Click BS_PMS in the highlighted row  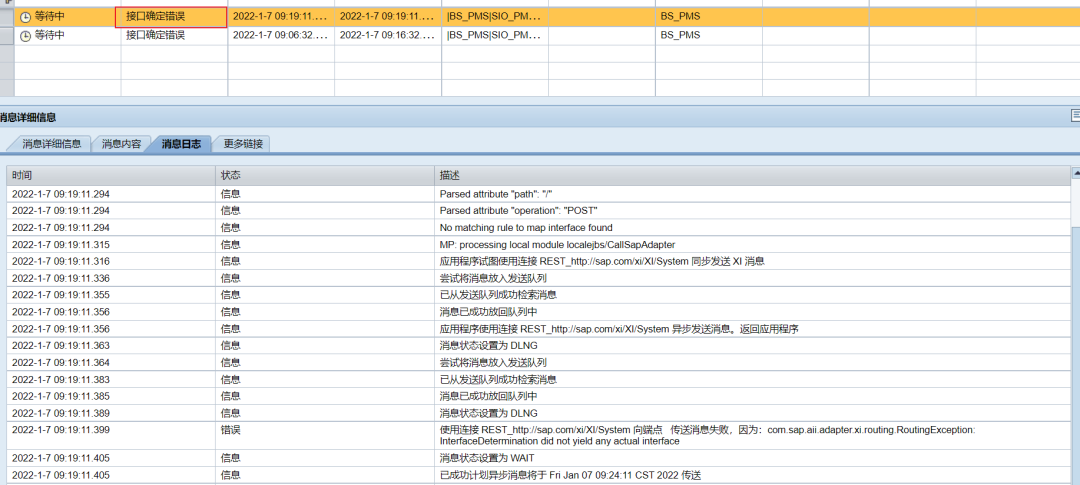[680, 17]
